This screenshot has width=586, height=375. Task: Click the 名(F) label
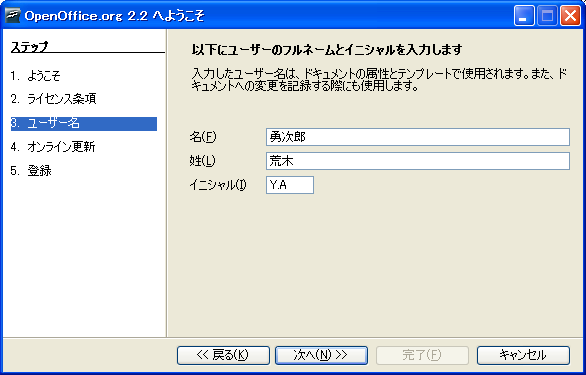203,137
